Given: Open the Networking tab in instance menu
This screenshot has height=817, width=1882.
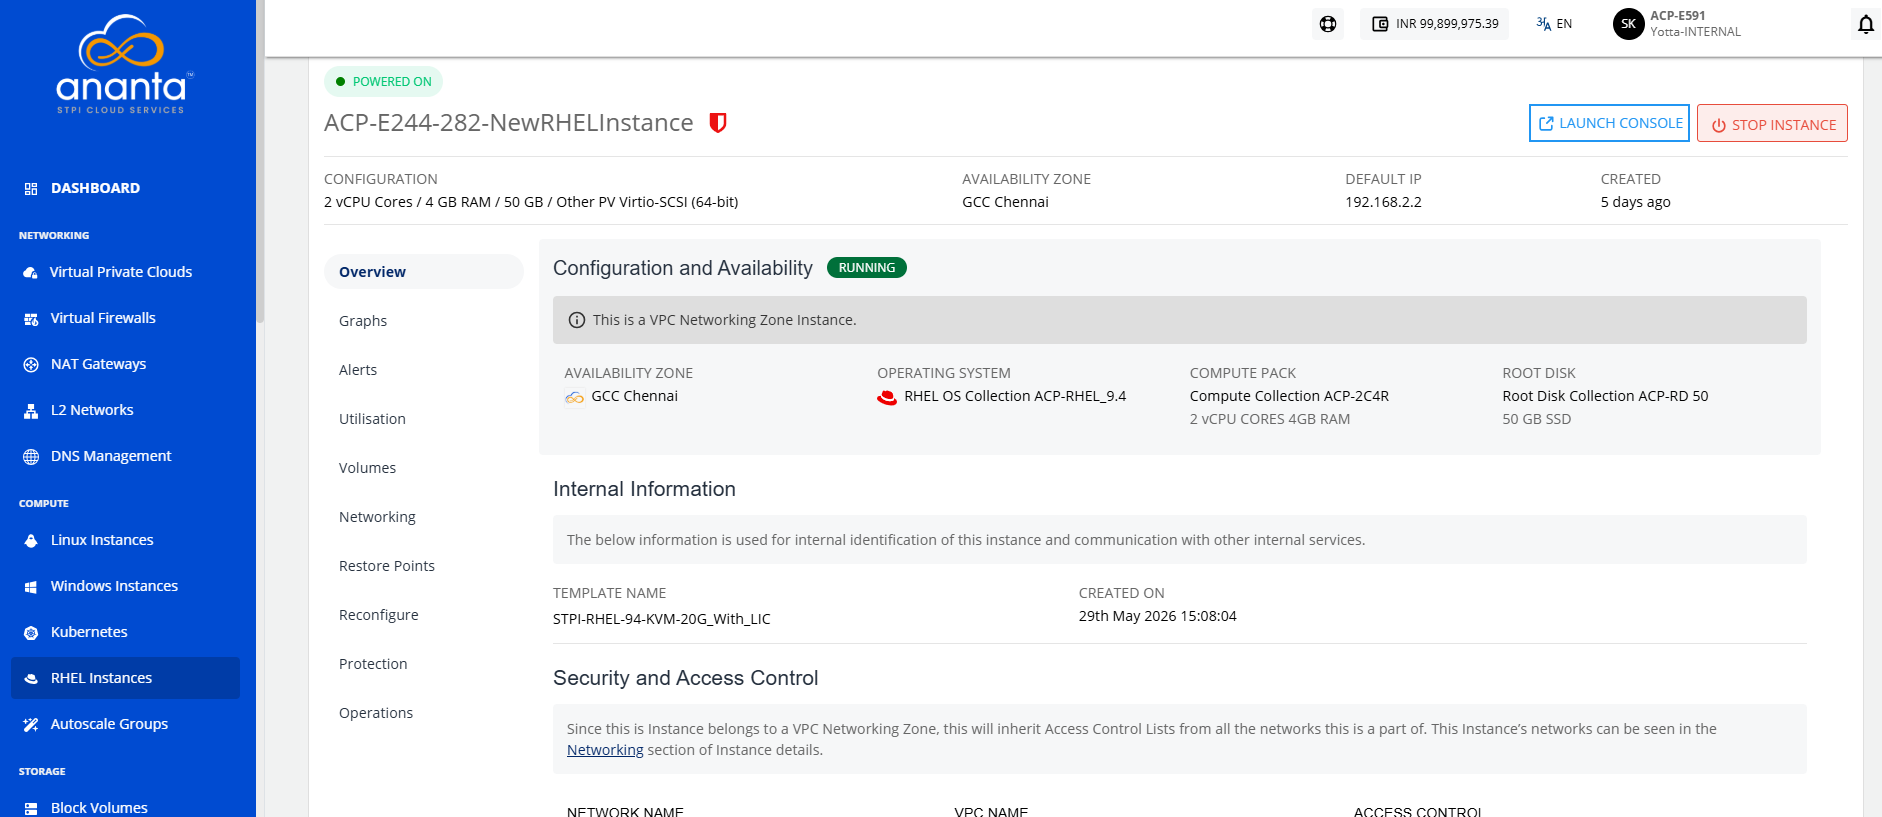Looking at the screenshot, I should (377, 517).
